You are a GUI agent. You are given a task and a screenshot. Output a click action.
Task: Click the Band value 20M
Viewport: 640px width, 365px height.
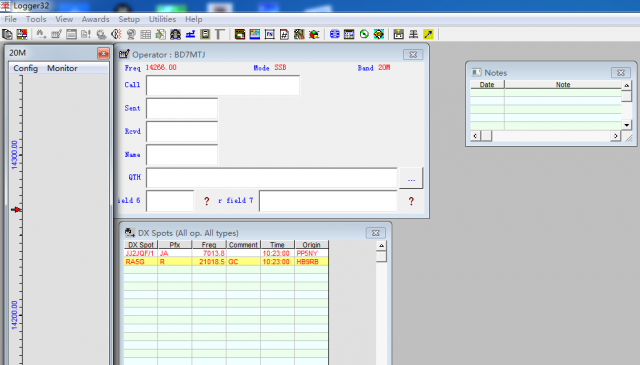[x=384, y=67]
